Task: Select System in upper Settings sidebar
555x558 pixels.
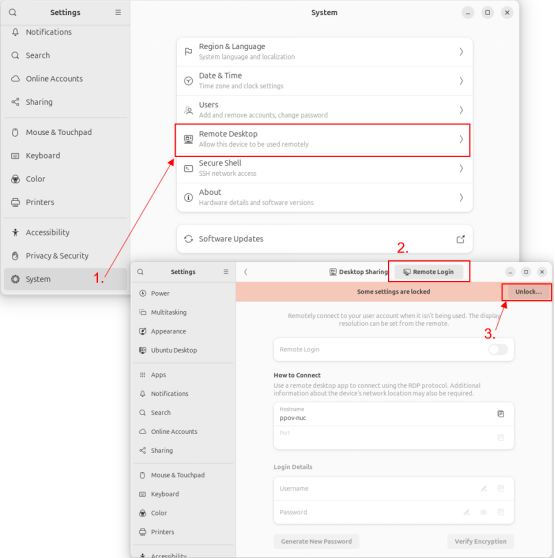Action: tap(65, 279)
